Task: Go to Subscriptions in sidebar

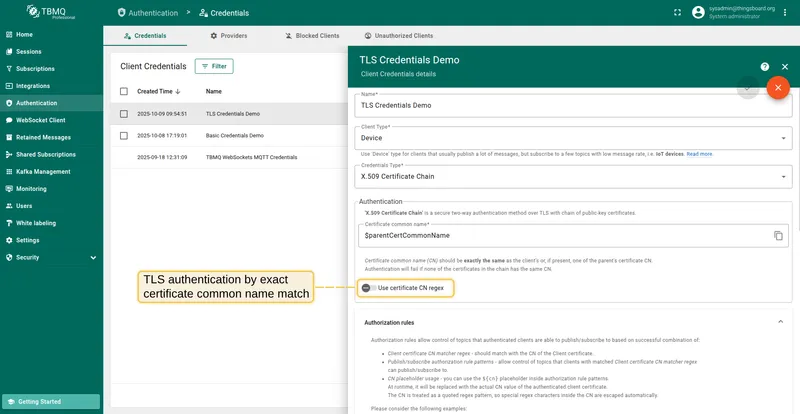Action: (51, 69)
